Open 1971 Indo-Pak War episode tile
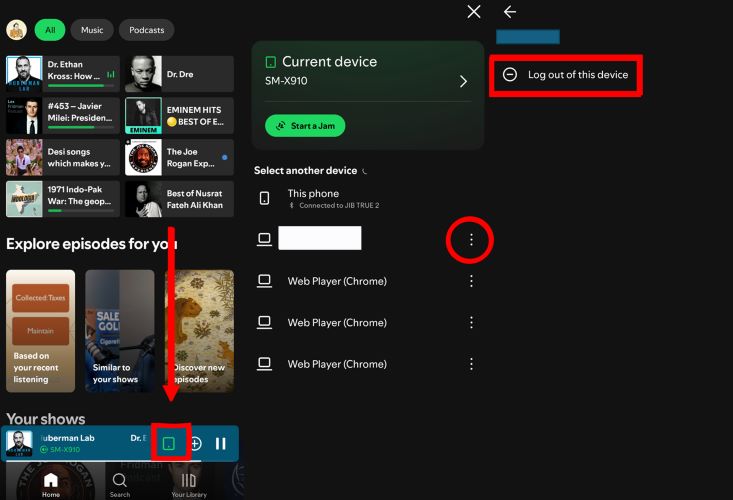The image size is (733, 500). click(63, 199)
